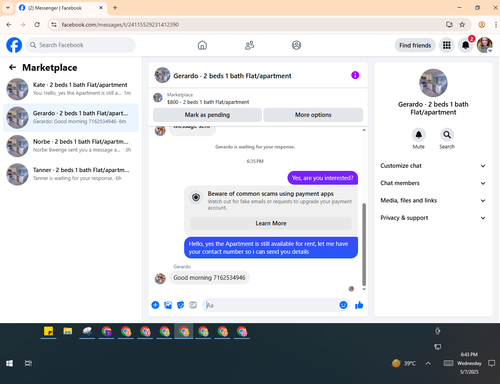Open new browser tab with plus
Screen dimensions: 500x384
click(x=115, y=8)
